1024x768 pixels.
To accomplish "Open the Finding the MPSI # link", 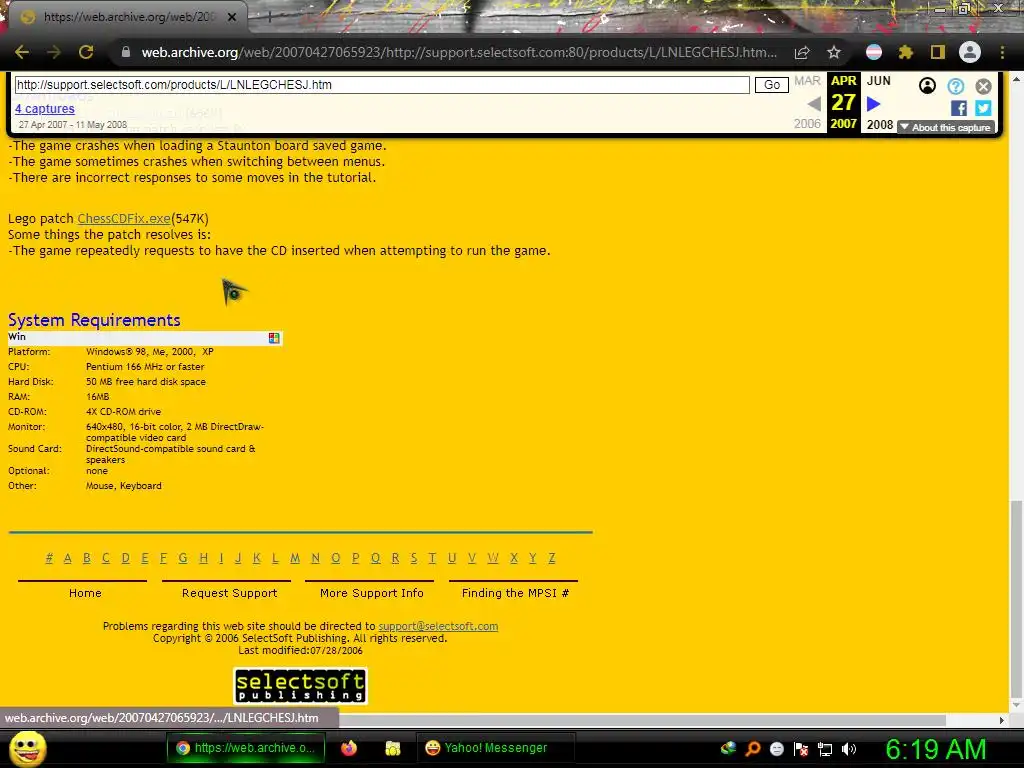I will point(515,593).
